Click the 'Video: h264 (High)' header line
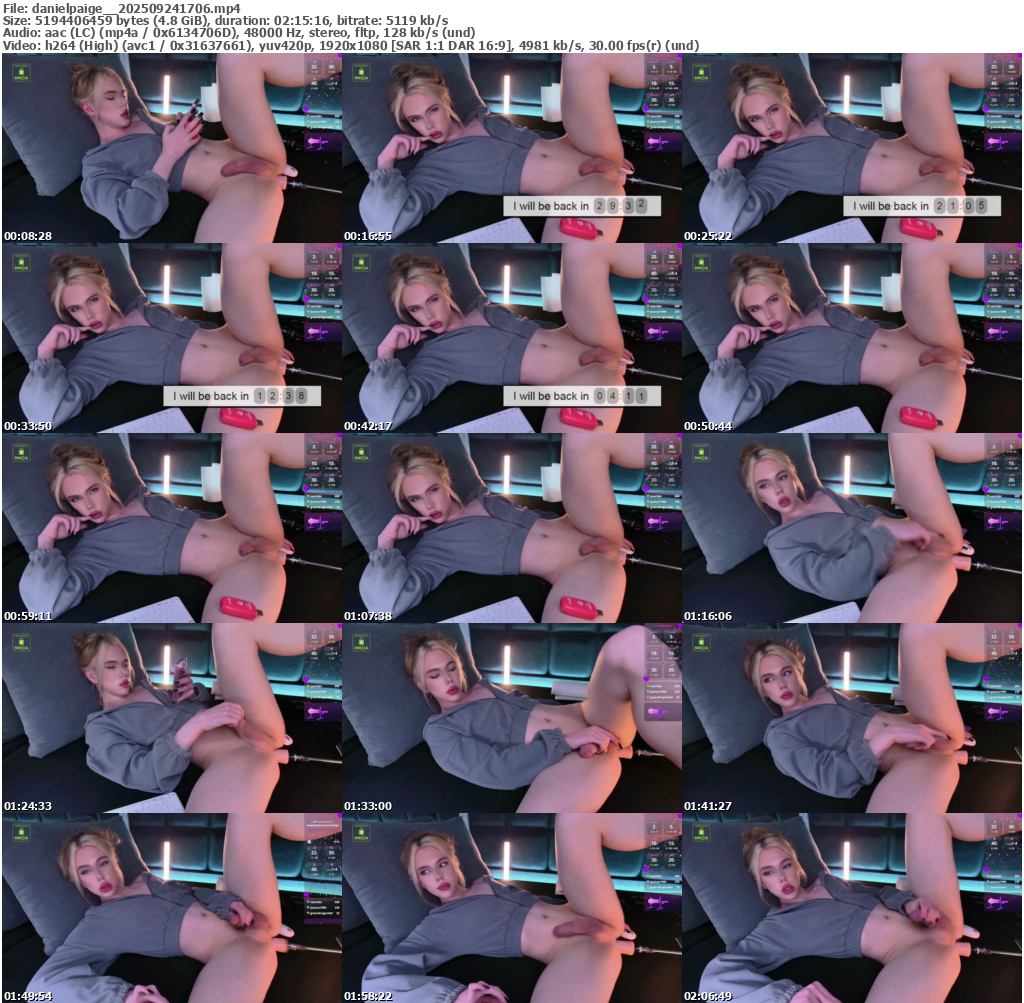The width and height of the screenshot is (1024, 1003). tap(351, 46)
